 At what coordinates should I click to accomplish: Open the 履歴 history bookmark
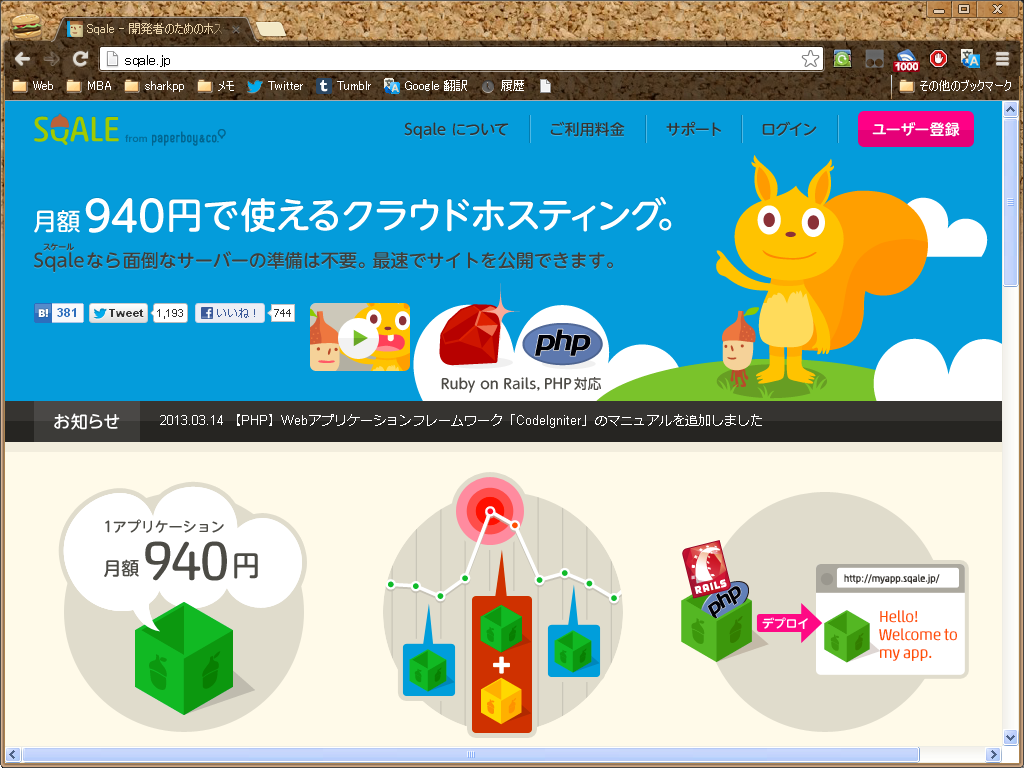(503, 86)
